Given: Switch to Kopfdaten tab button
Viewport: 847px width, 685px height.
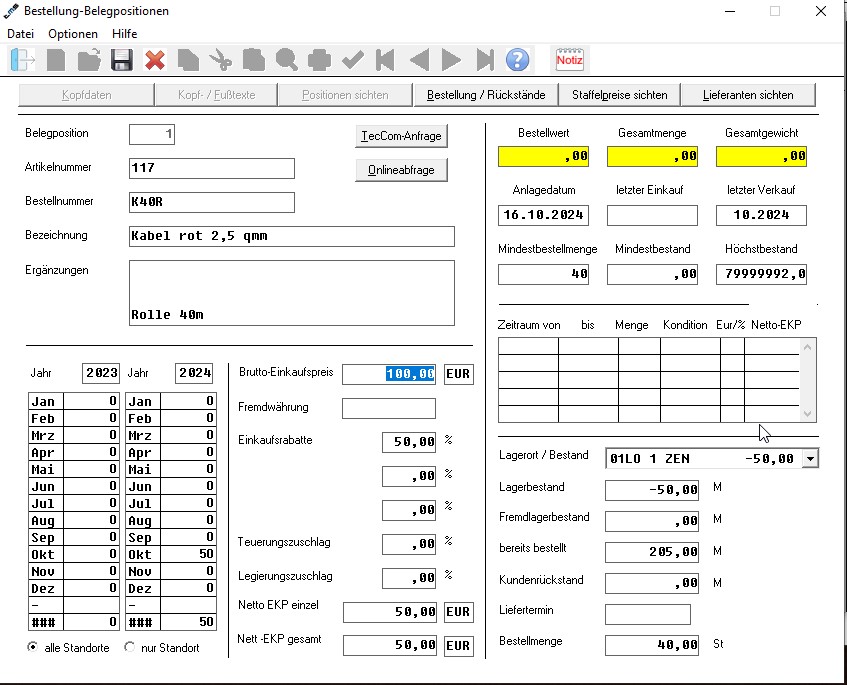Looking at the screenshot, I should coord(86,95).
